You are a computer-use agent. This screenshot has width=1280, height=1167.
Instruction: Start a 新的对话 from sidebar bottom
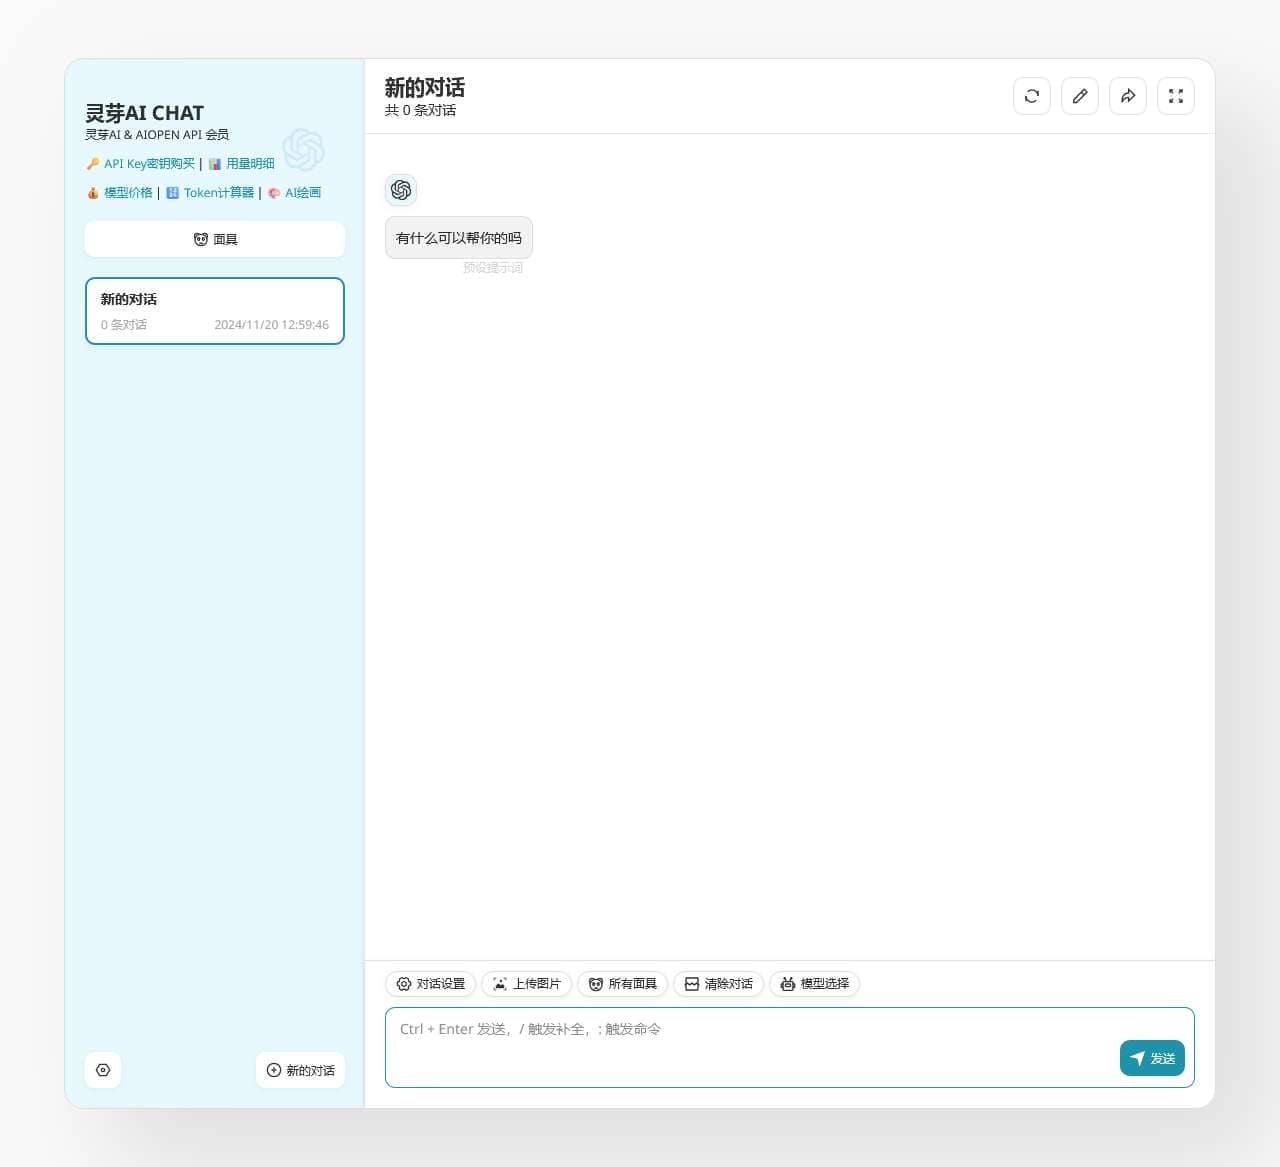click(x=300, y=1070)
